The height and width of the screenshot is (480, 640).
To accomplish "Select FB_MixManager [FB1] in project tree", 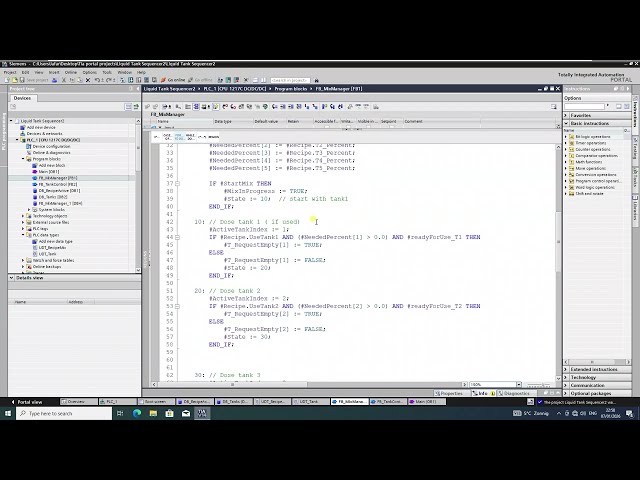I will 58,178.
